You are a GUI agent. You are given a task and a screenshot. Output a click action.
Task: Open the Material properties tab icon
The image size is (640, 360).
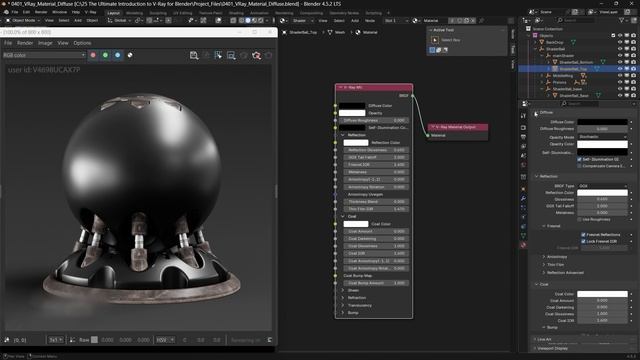pyautogui.click(x=524, y=245)
